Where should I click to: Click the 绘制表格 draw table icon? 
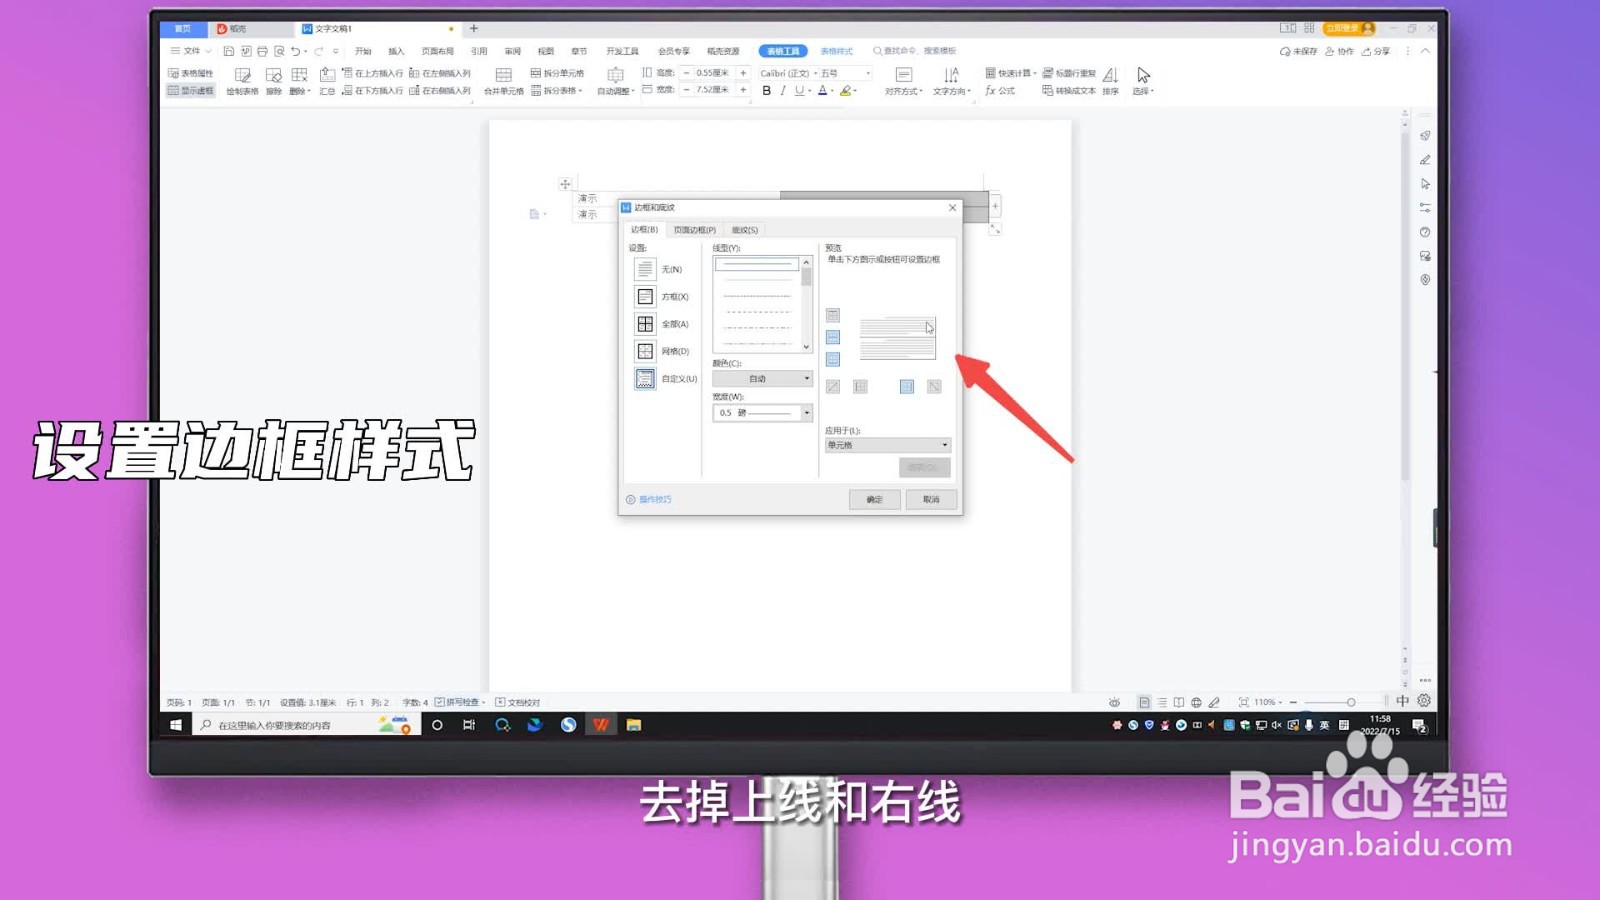tap(242, 82)
